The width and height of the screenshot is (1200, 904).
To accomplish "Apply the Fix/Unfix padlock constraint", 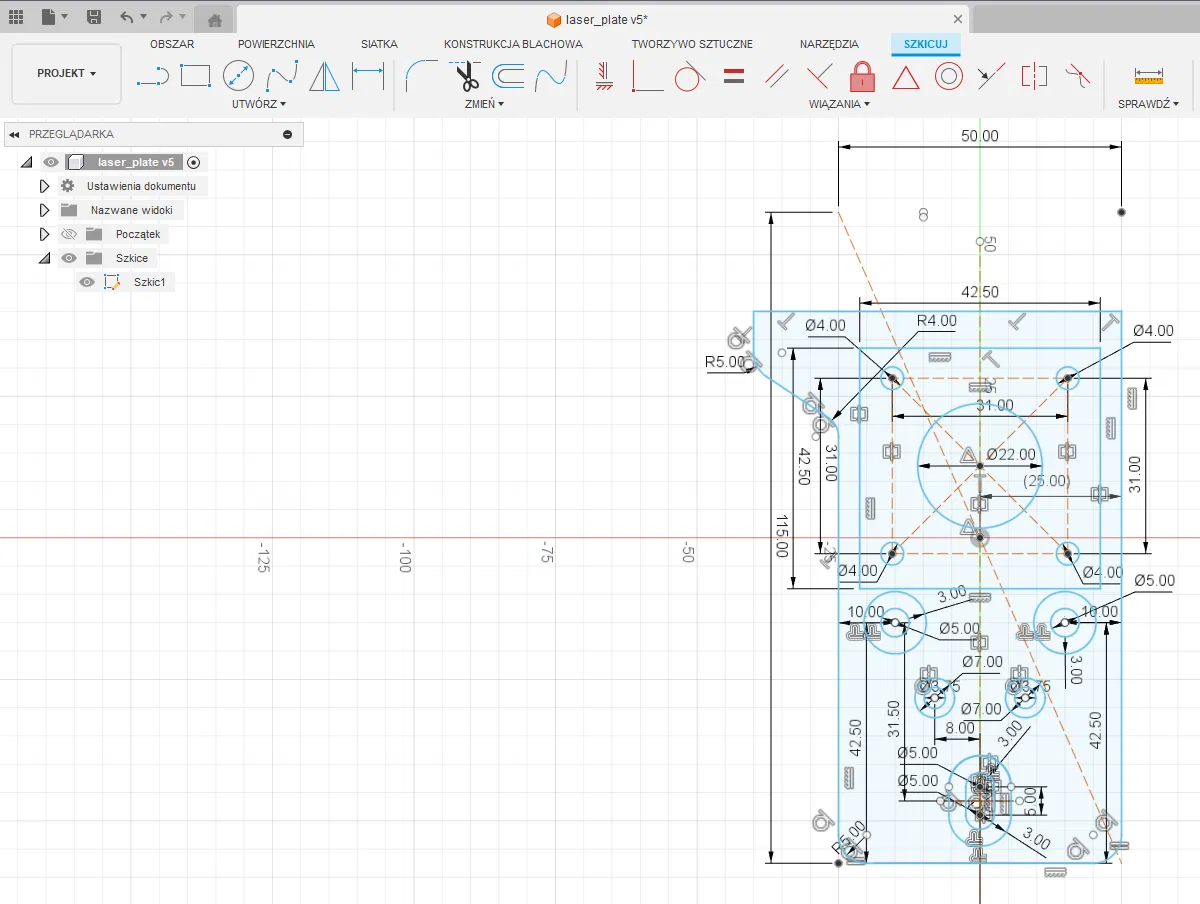I will pyautogui.click(x=862, y=76).
